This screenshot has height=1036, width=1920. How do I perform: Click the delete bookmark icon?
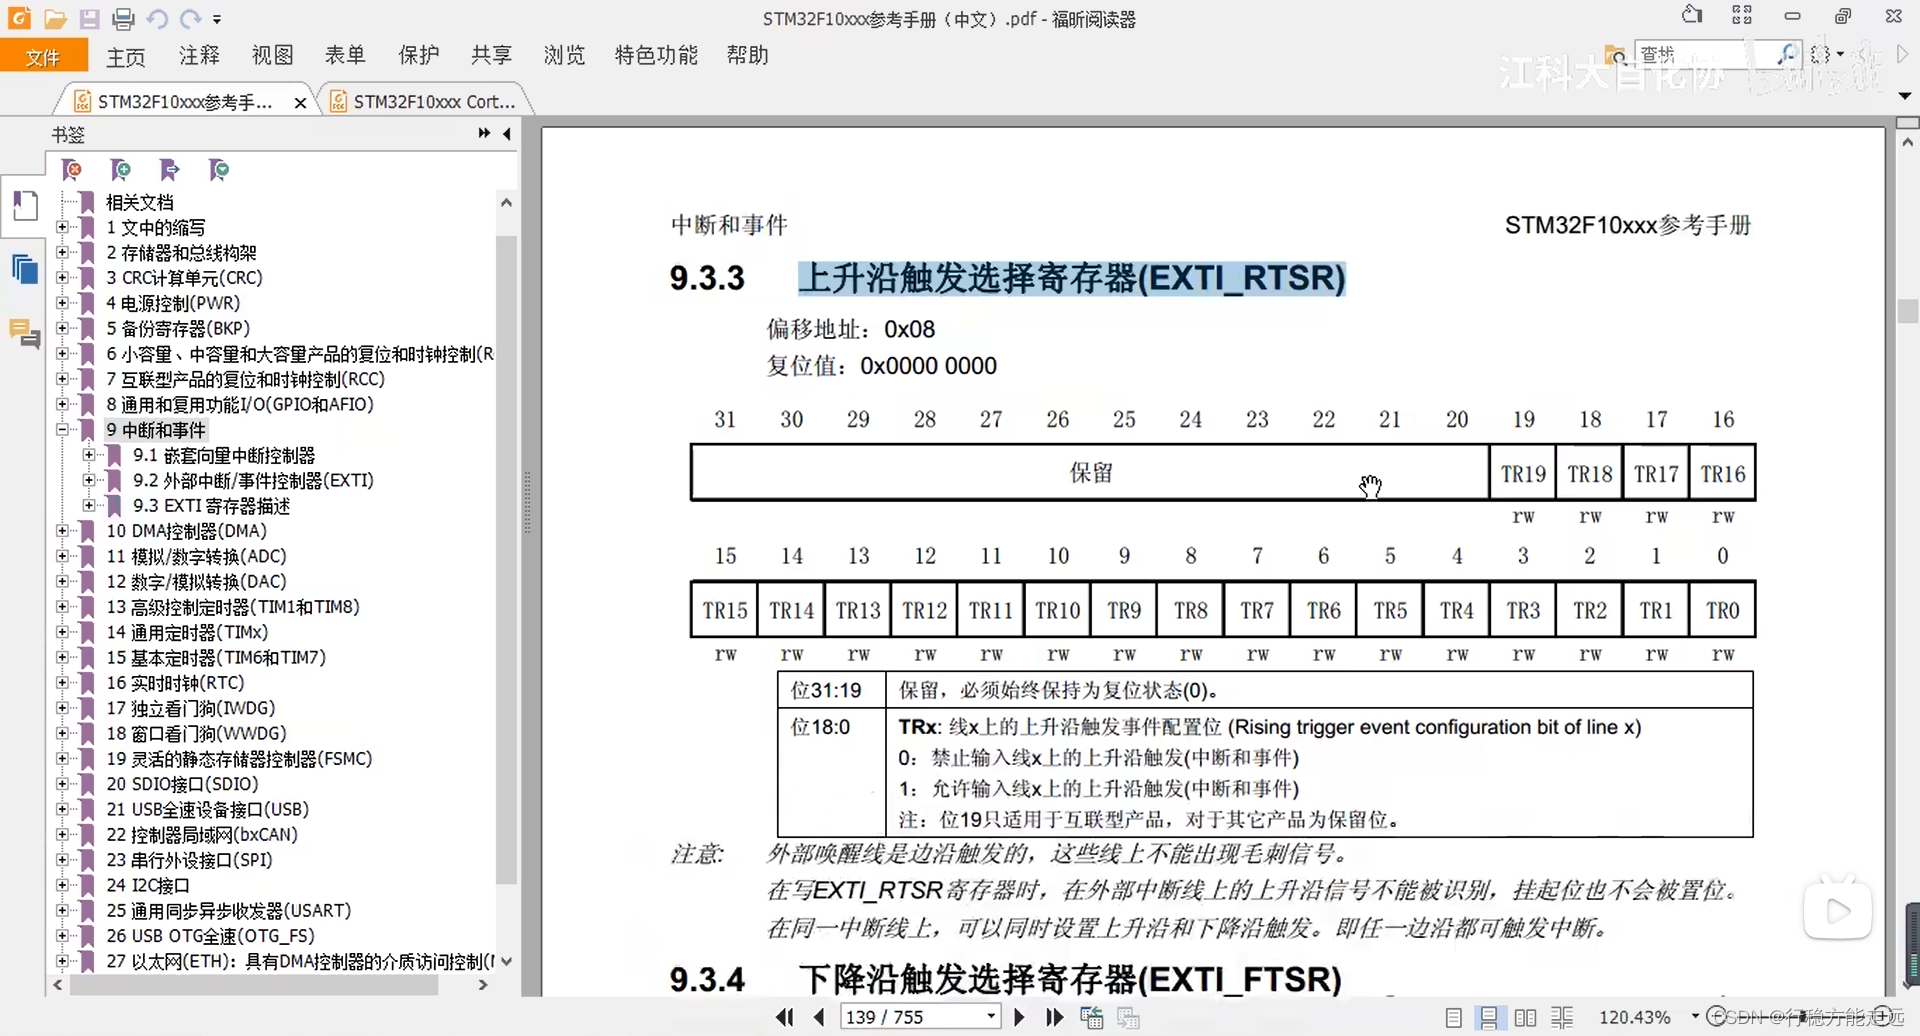click(x=72, y=170)
